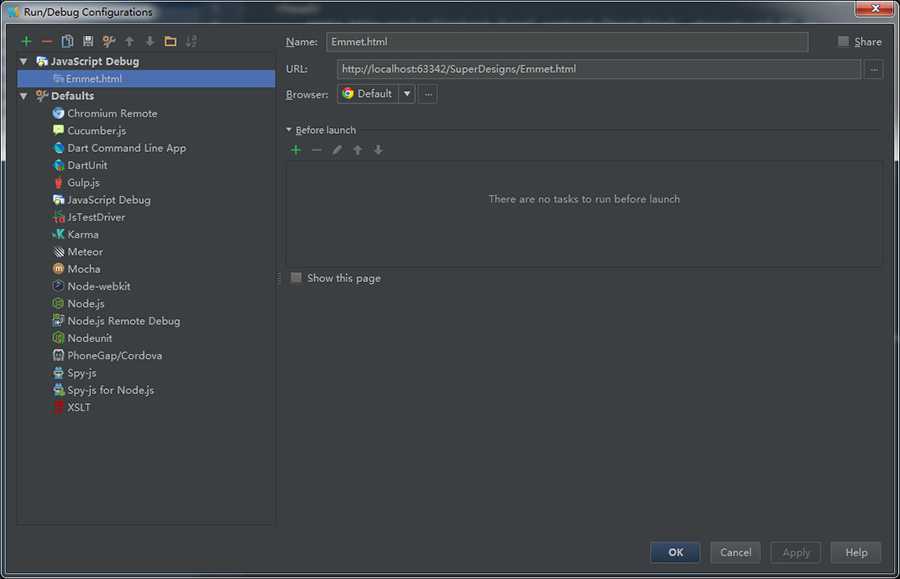
Task: Select the PhoneGap/Cordova default
Action: [107, 355]
